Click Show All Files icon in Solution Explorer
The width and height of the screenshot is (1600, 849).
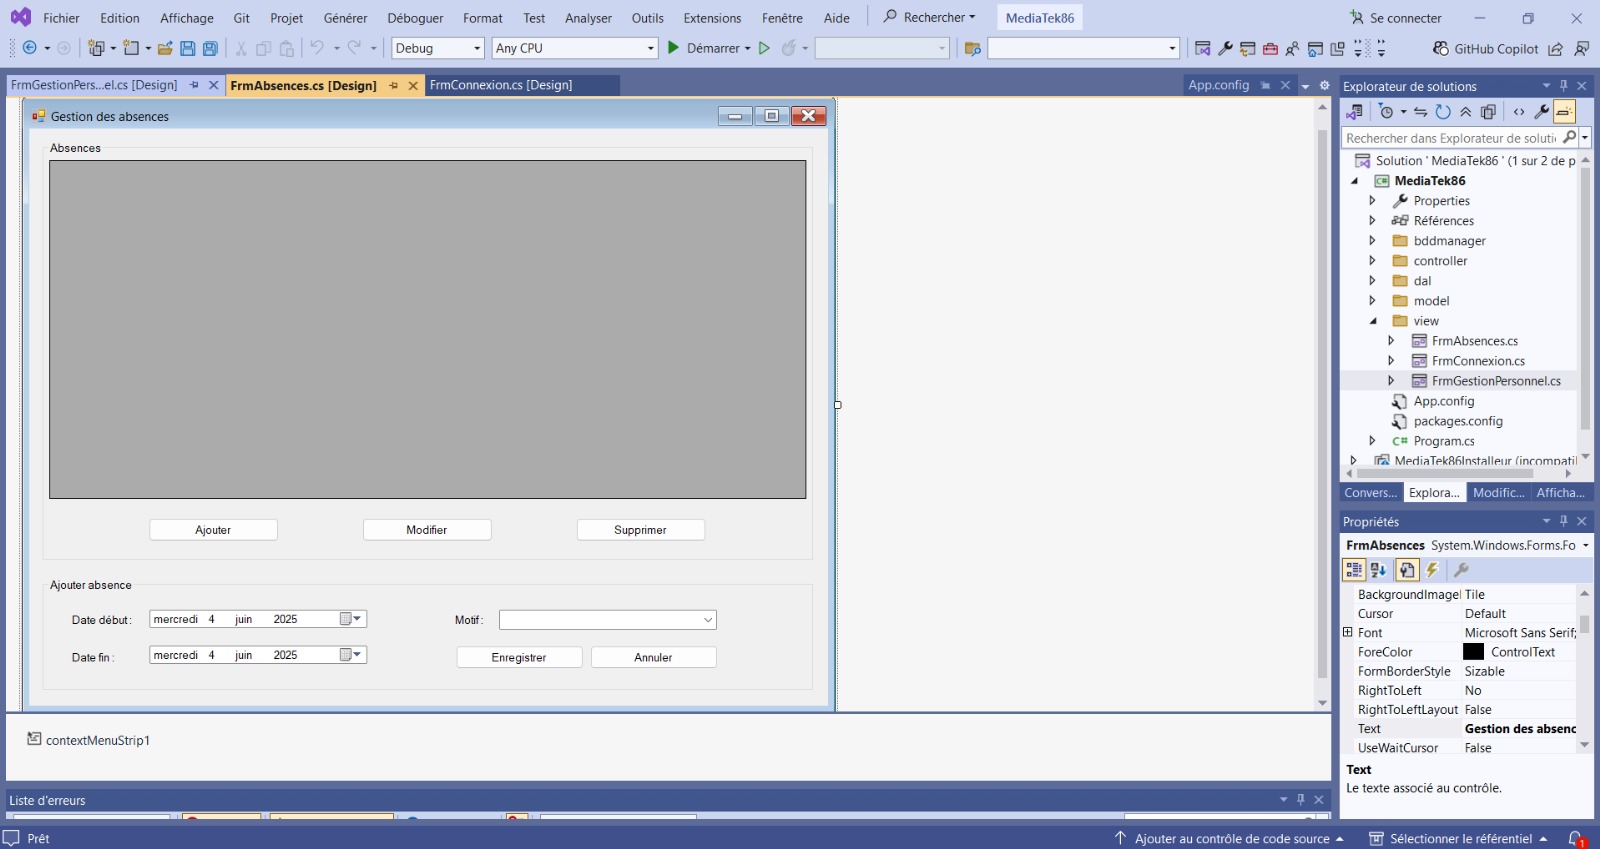1488,112
